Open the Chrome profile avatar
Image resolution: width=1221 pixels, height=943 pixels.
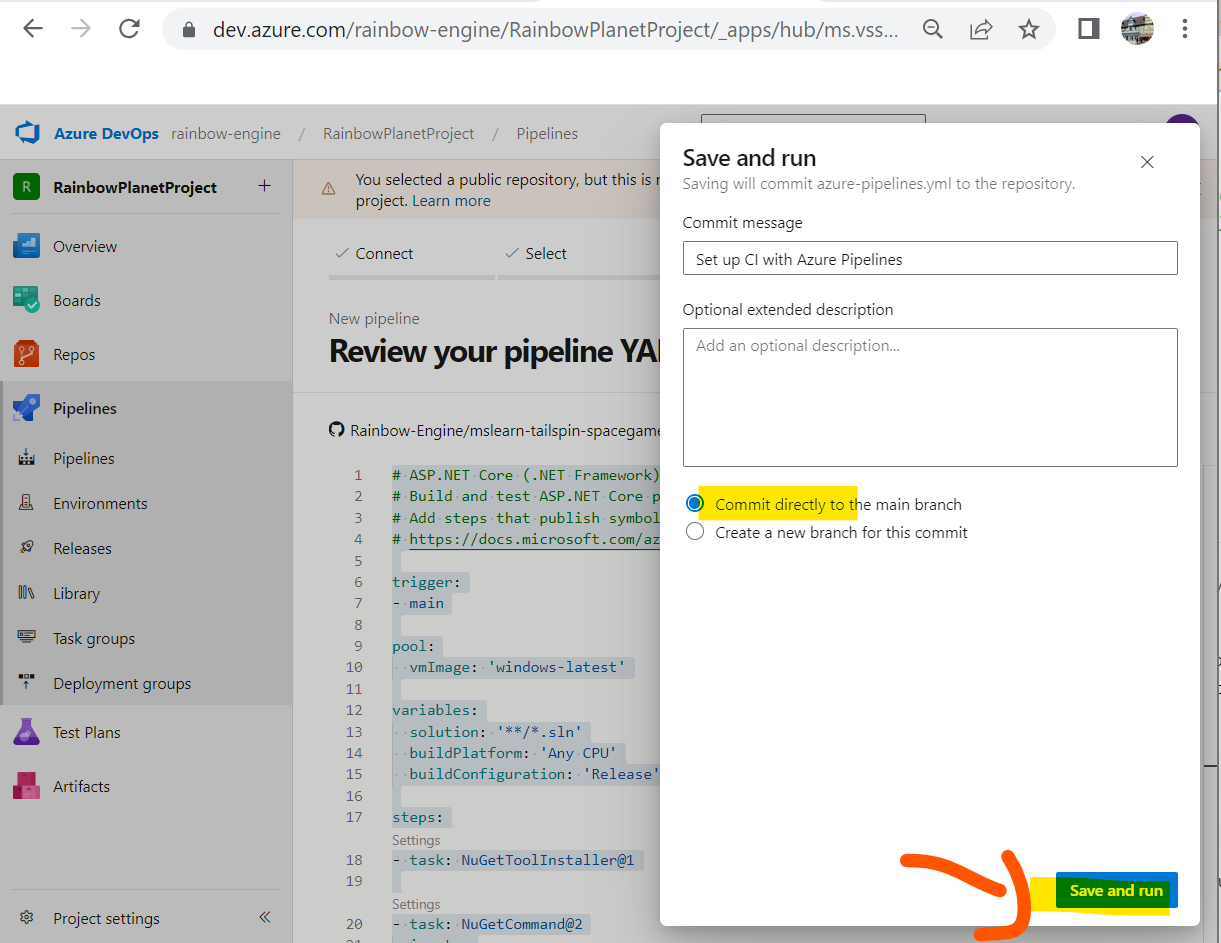click(x=1137, y=29)
